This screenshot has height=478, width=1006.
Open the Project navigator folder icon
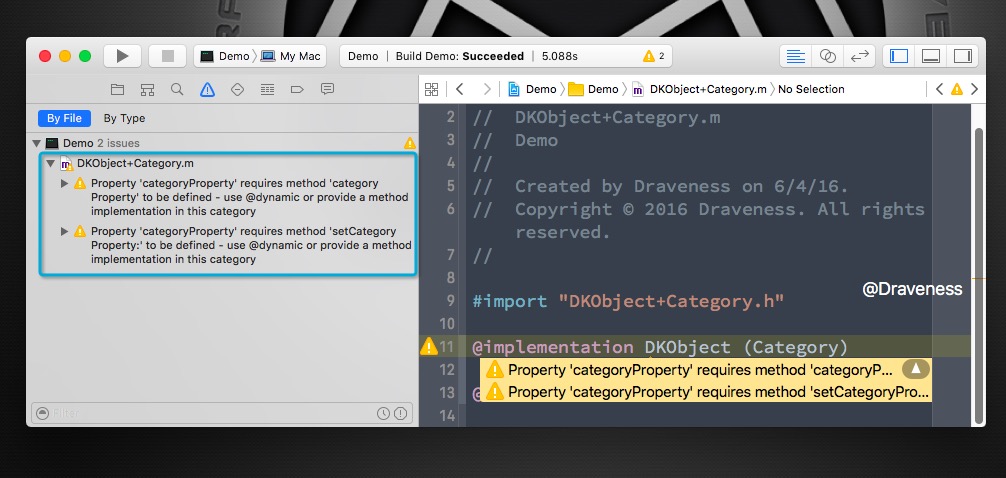point(117,89)
